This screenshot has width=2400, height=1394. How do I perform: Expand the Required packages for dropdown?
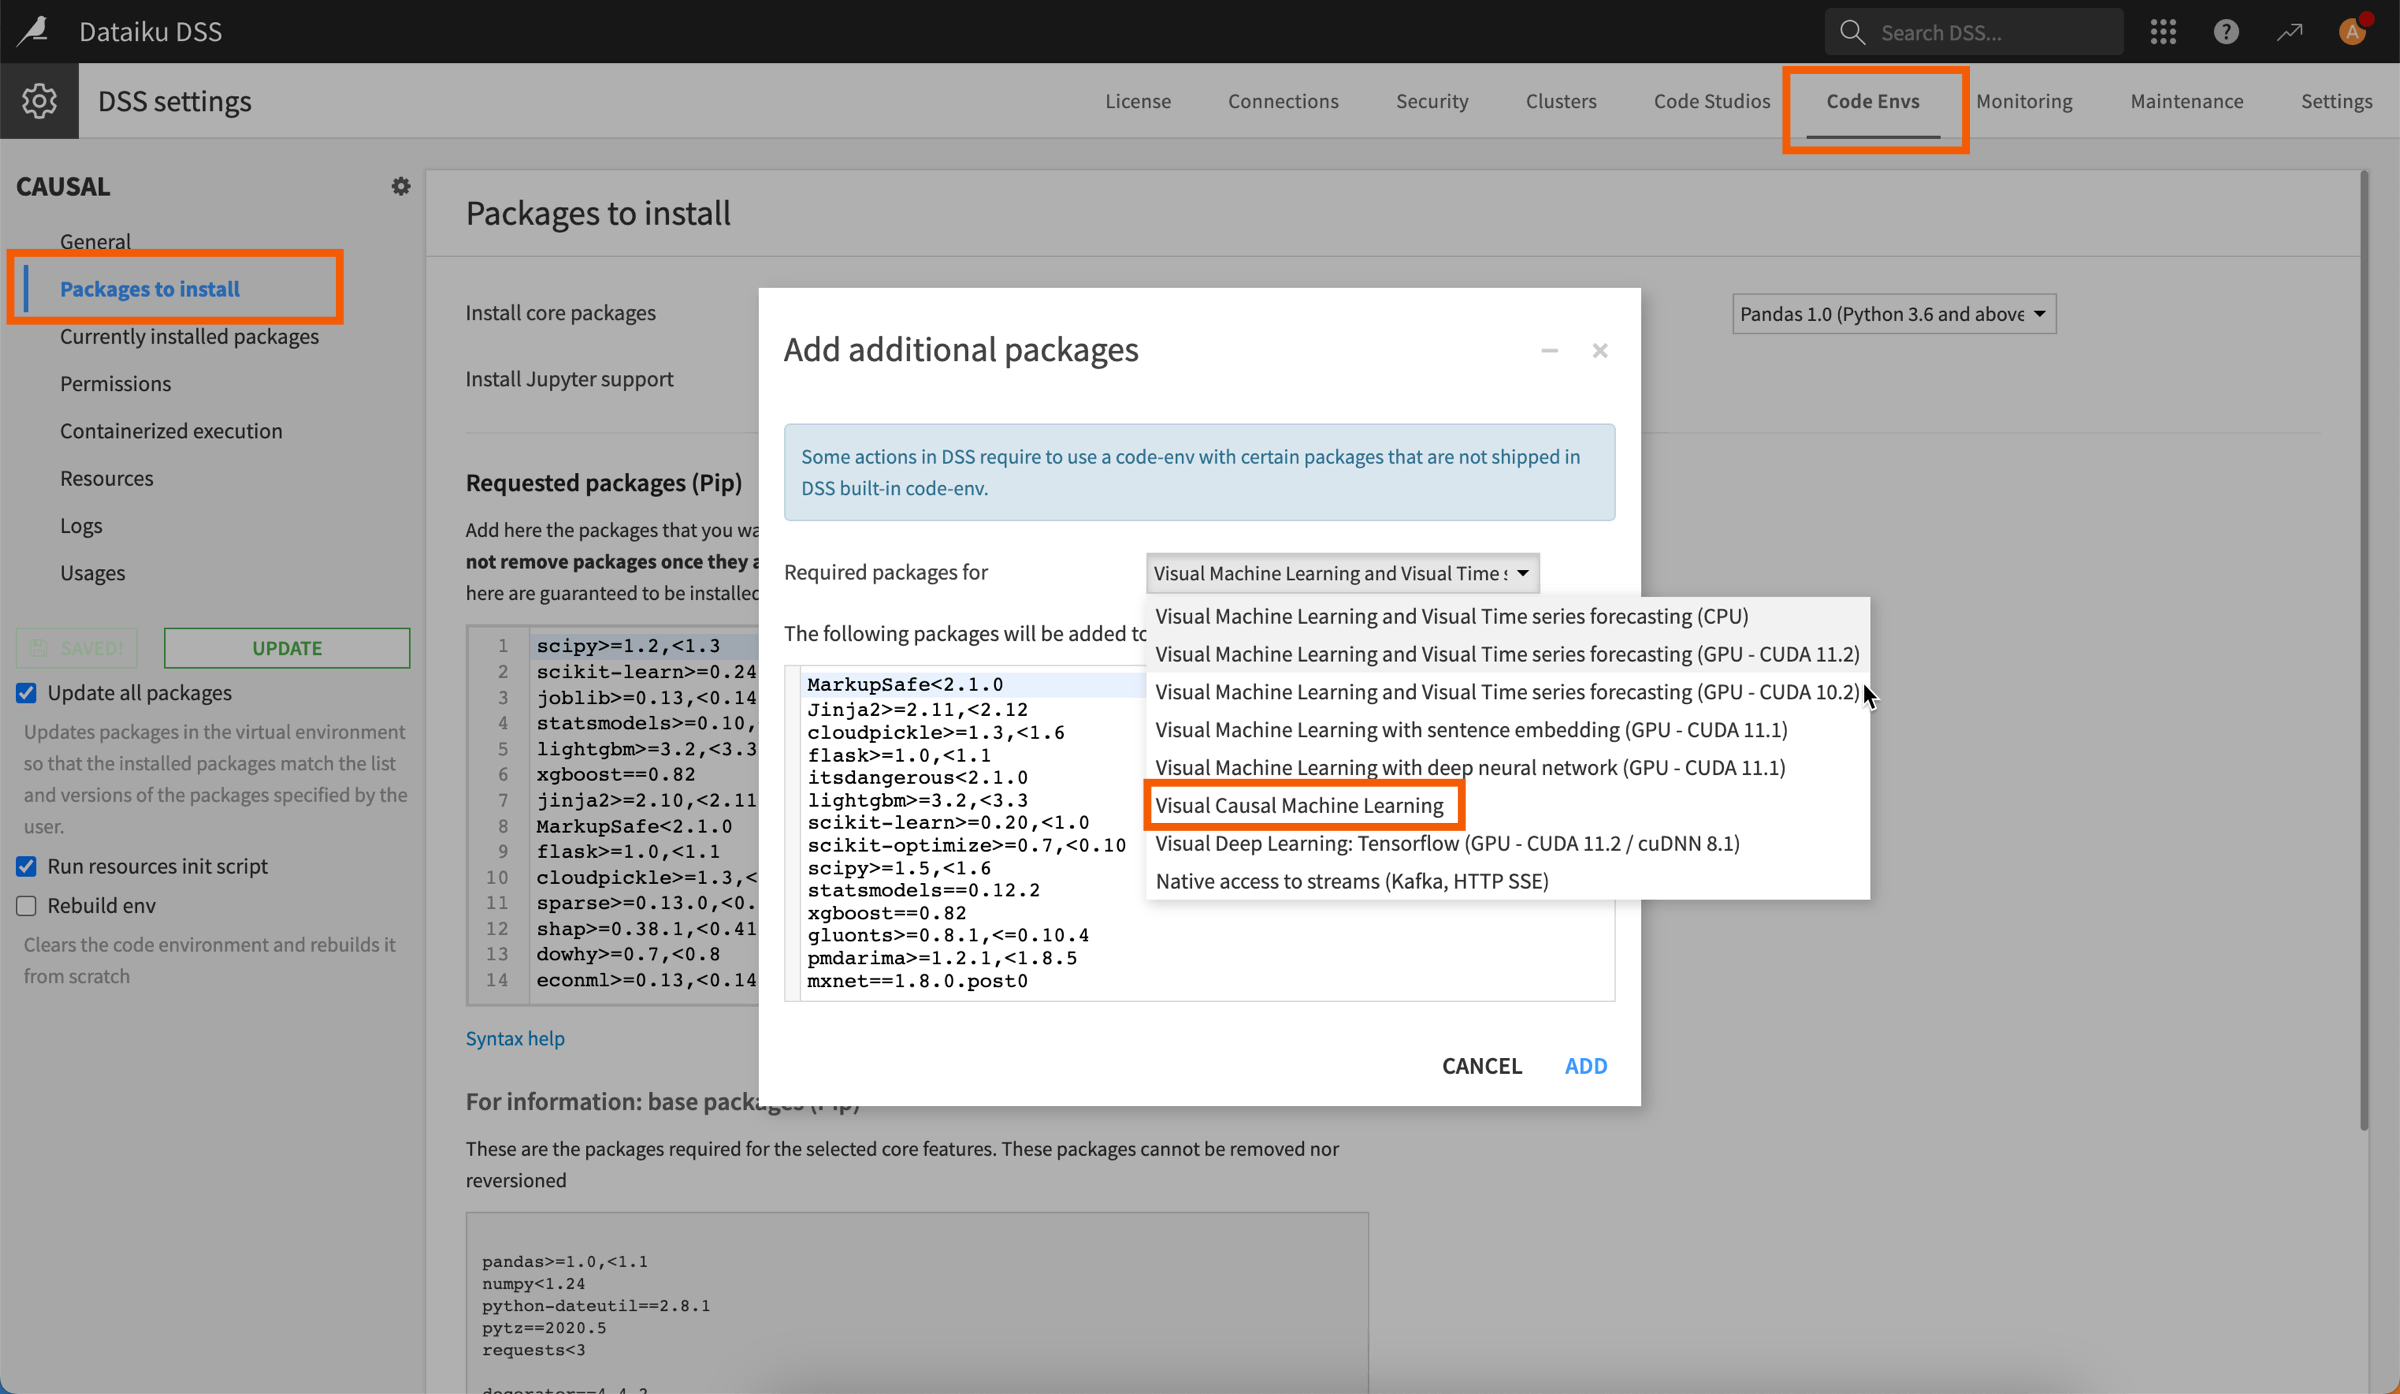[1341, 572]
